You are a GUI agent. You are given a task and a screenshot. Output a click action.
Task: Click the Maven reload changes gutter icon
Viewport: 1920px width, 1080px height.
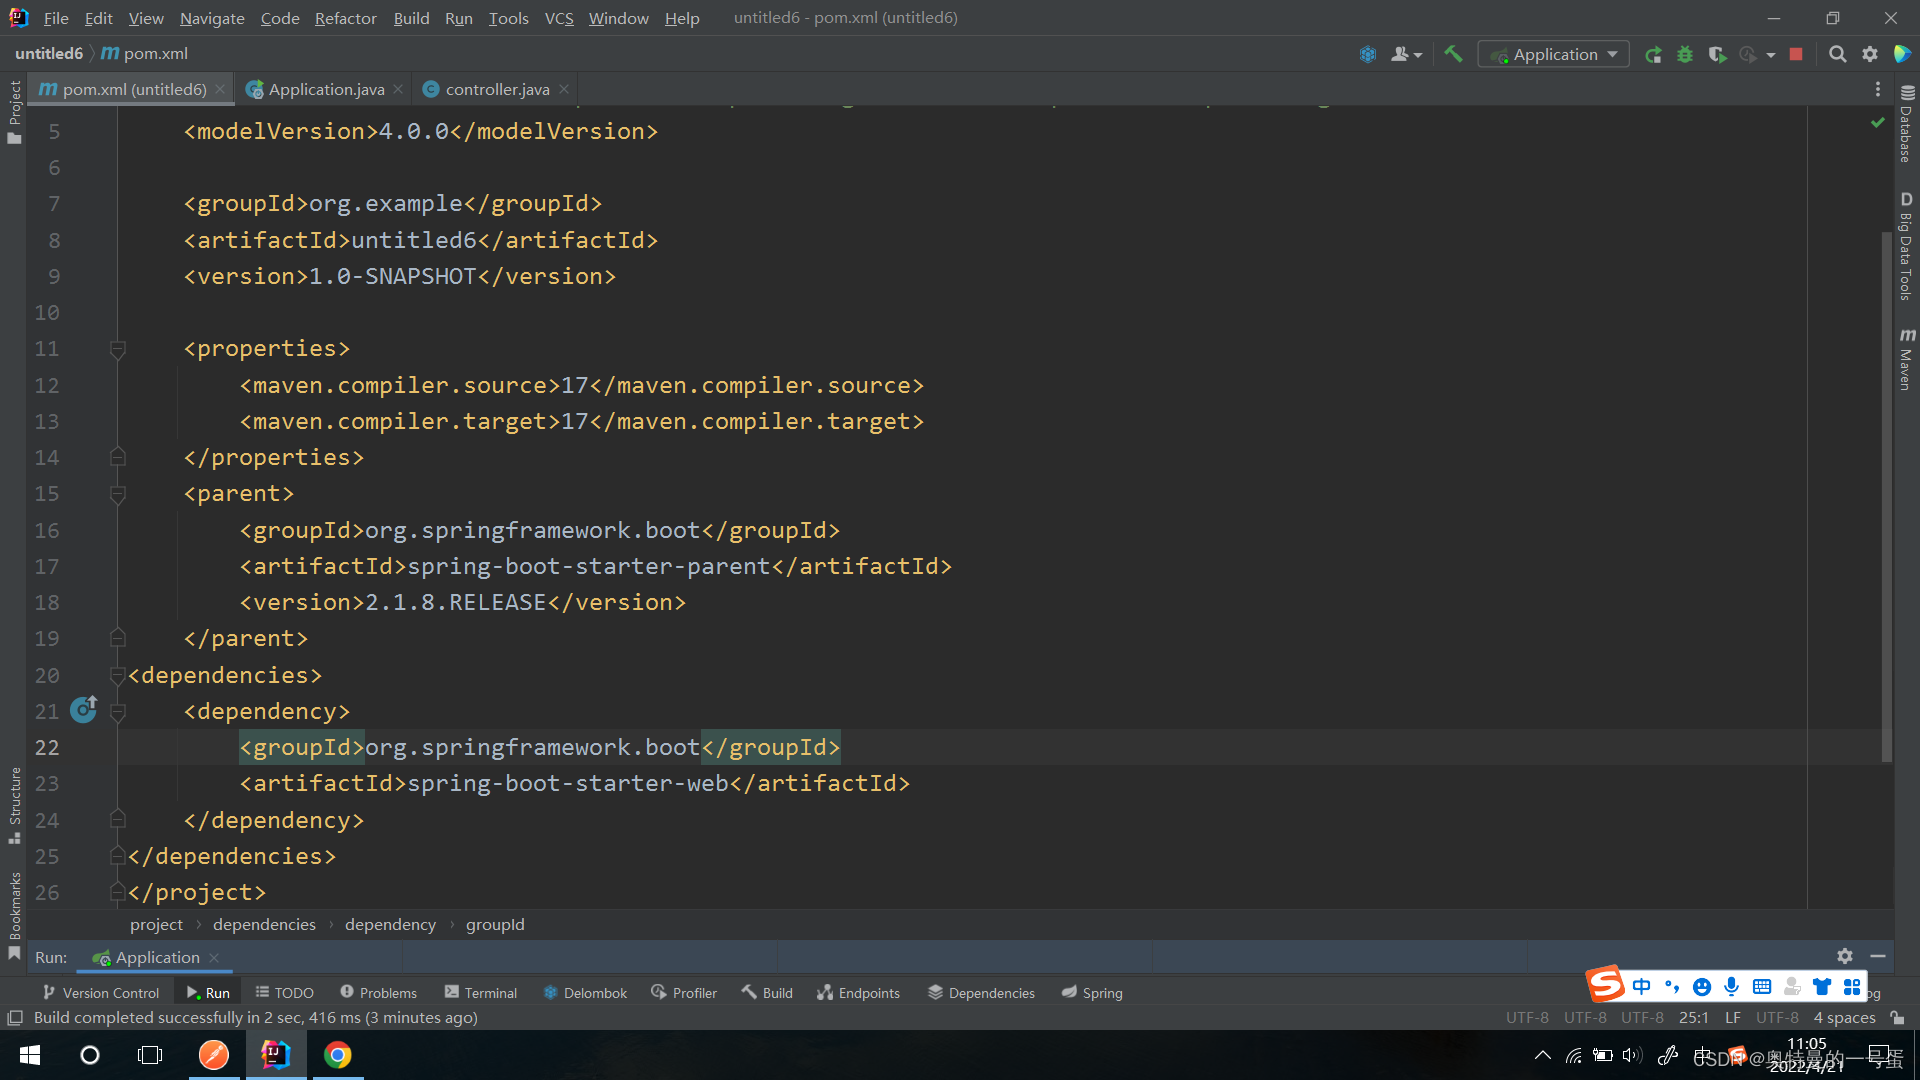coord(84,709)
